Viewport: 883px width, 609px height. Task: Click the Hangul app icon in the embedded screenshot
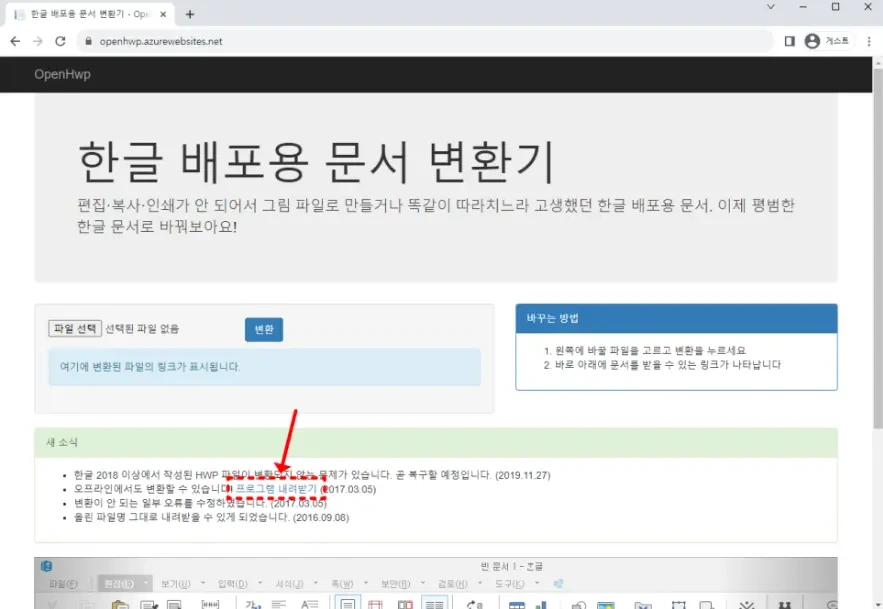(x=46, y=566)
